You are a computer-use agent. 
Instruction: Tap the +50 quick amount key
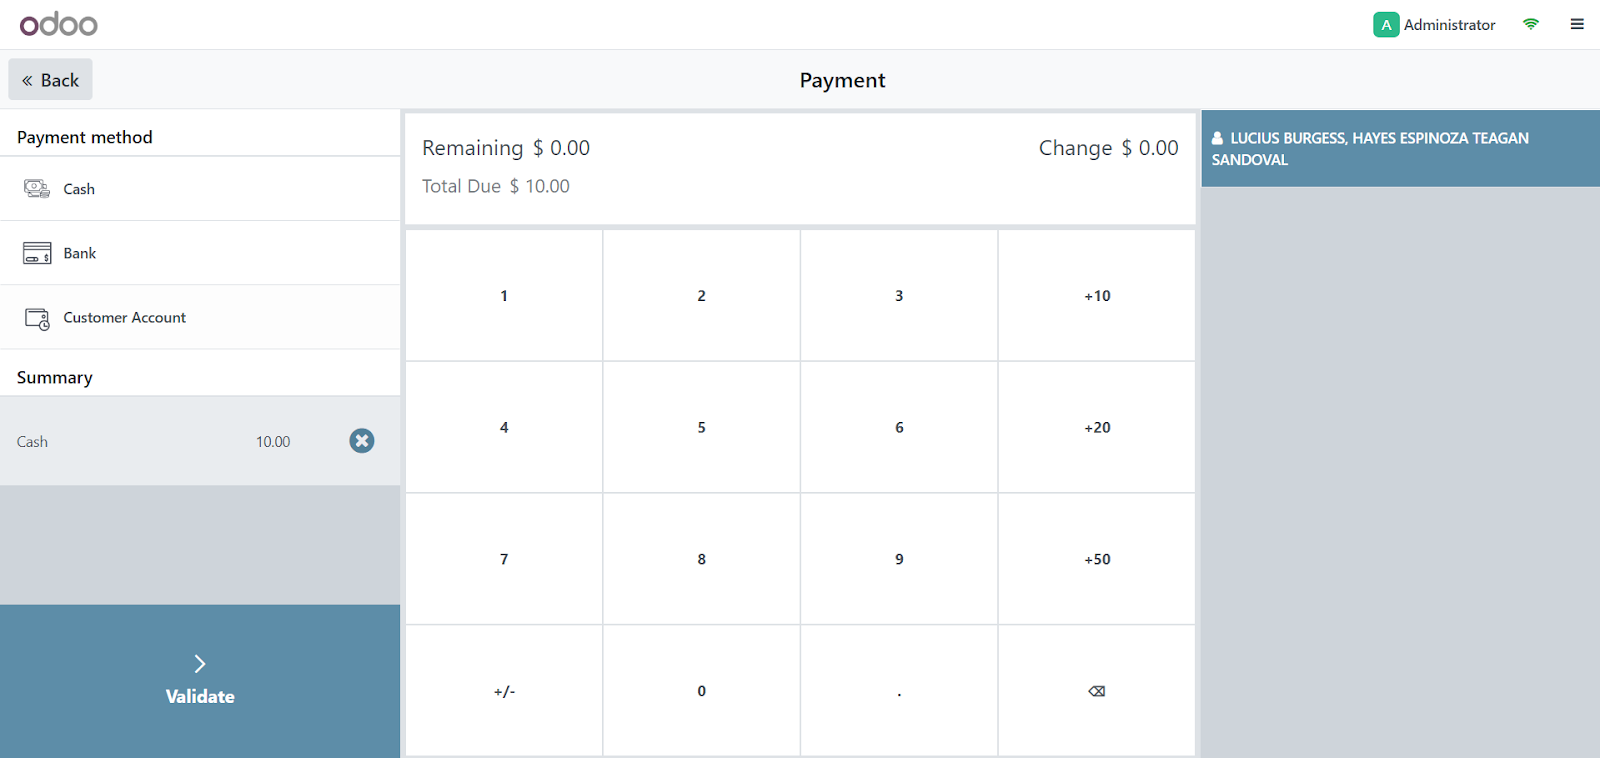[x=1097, y=559]
